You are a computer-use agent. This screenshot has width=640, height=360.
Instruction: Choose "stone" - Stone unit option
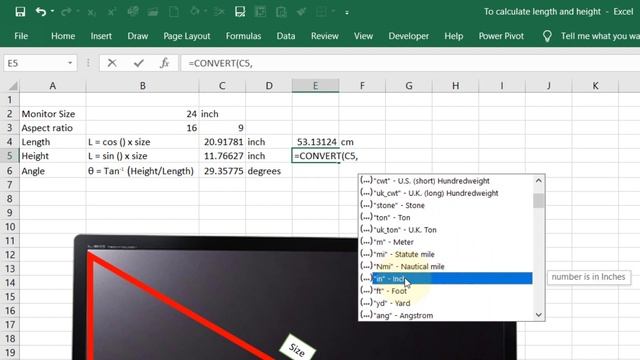(x=446, y=205)
